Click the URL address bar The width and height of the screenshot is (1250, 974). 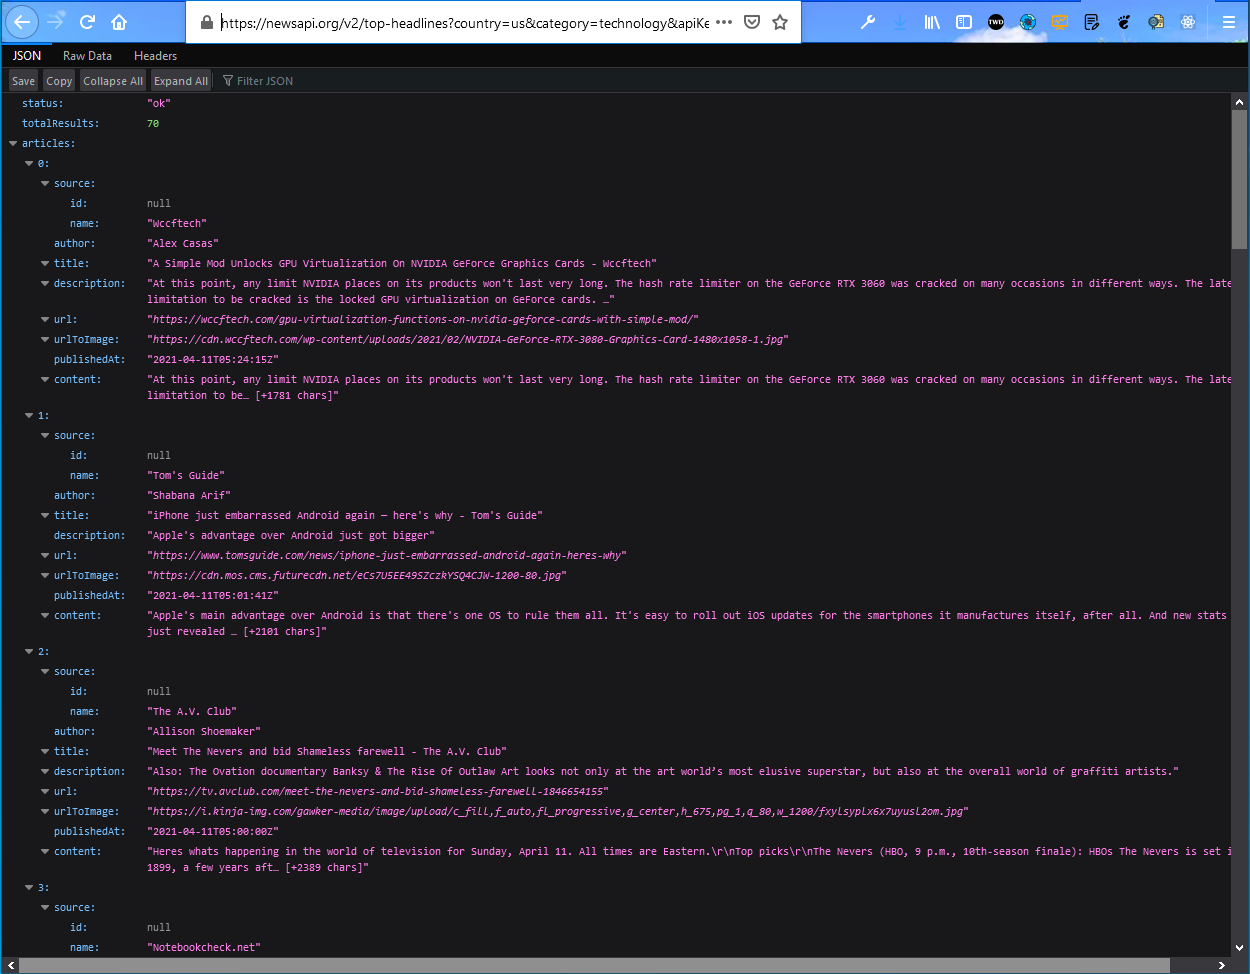(x=464, y=22)
